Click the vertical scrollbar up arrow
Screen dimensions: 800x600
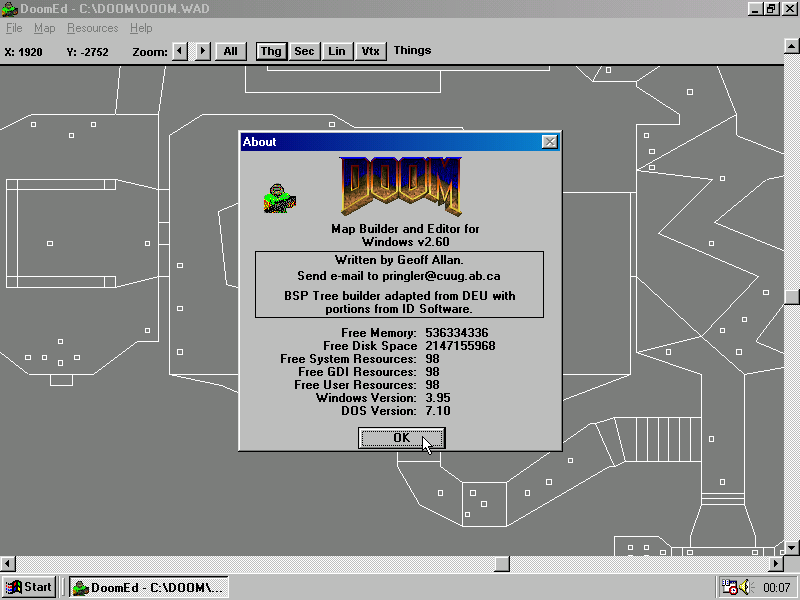tap(791, 46)
